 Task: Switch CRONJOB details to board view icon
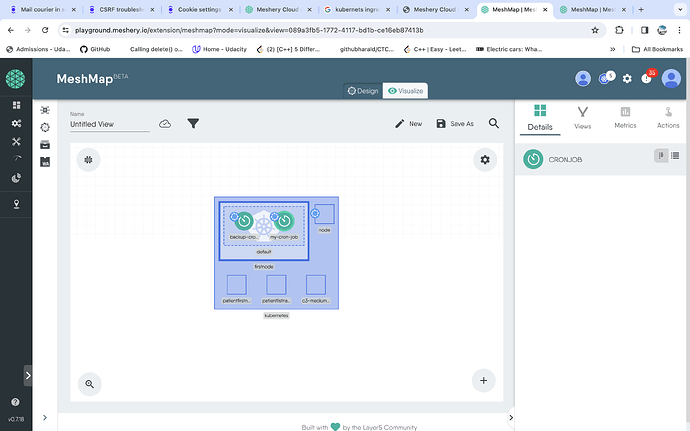point(661,155)
